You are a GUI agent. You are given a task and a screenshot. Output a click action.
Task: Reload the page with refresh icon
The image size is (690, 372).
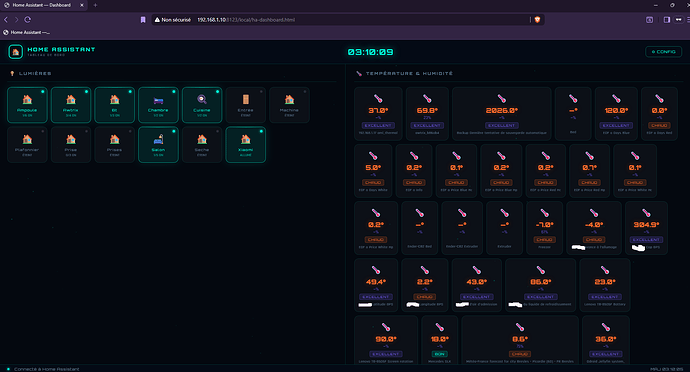tap(27, 20)
